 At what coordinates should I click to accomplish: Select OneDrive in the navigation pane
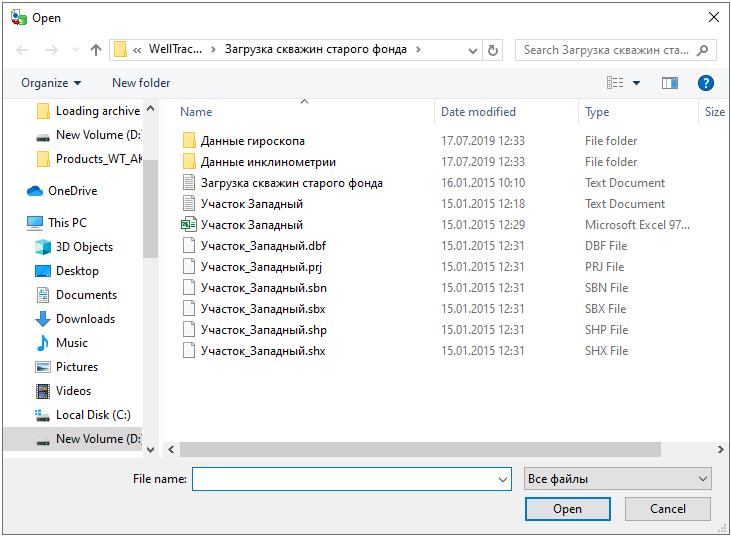[x=72, y=191]
